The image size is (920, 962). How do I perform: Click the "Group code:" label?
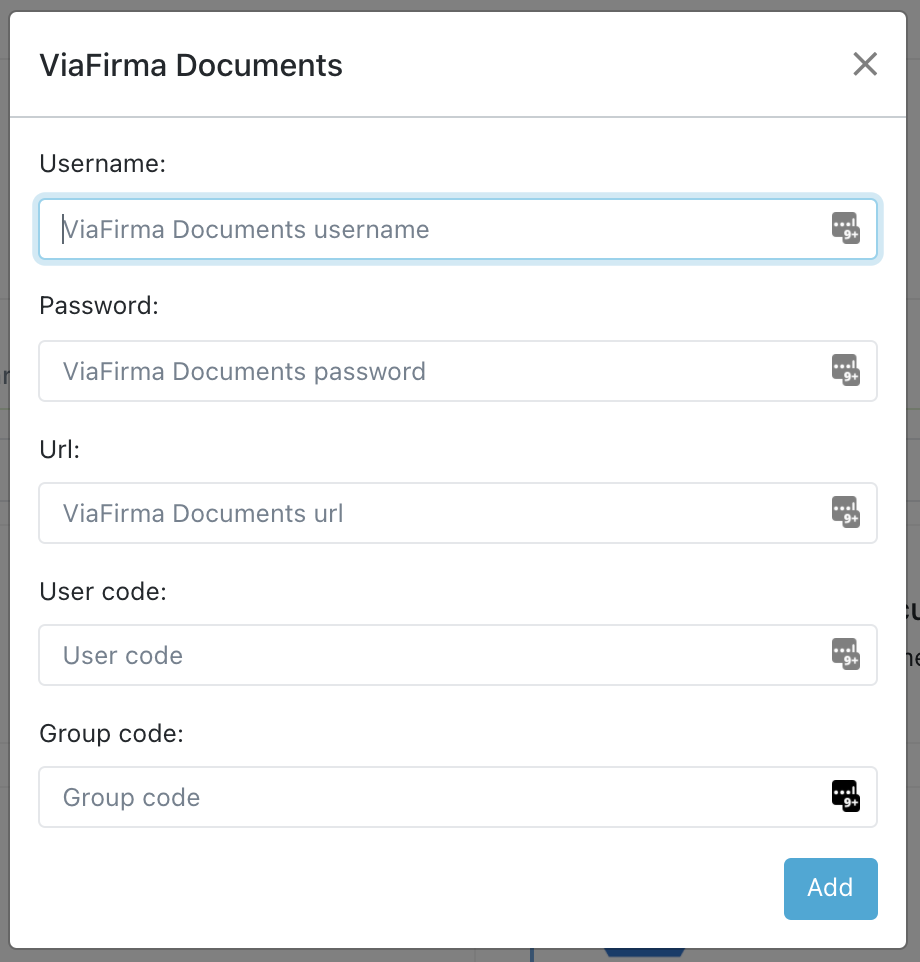click(112, 733)
